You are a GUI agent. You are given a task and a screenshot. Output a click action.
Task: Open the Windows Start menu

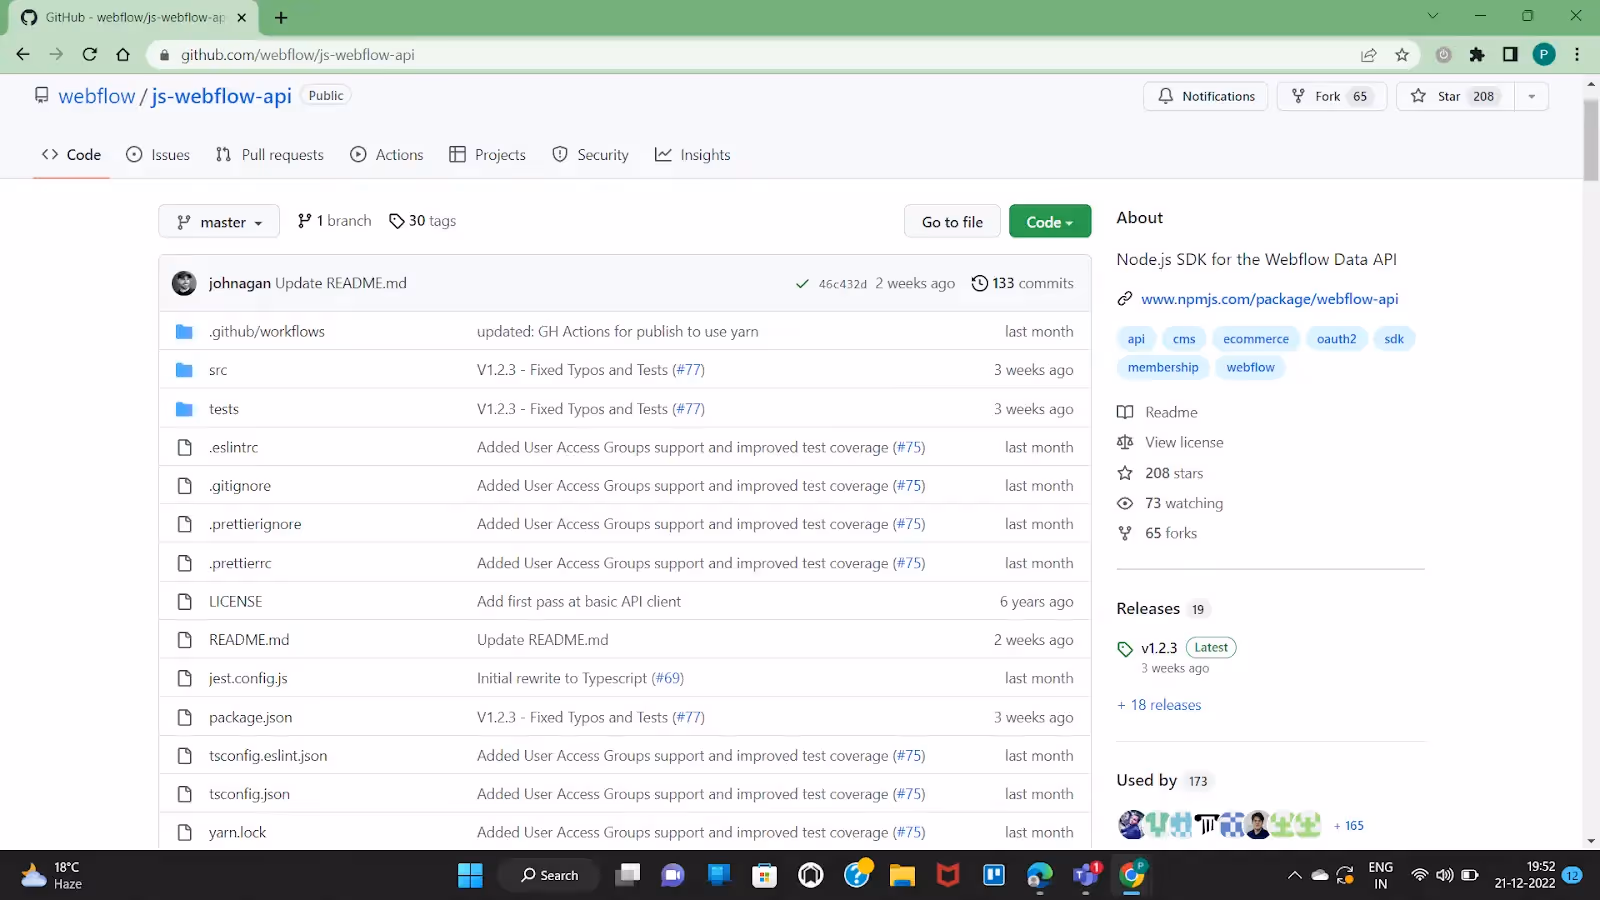470,876
